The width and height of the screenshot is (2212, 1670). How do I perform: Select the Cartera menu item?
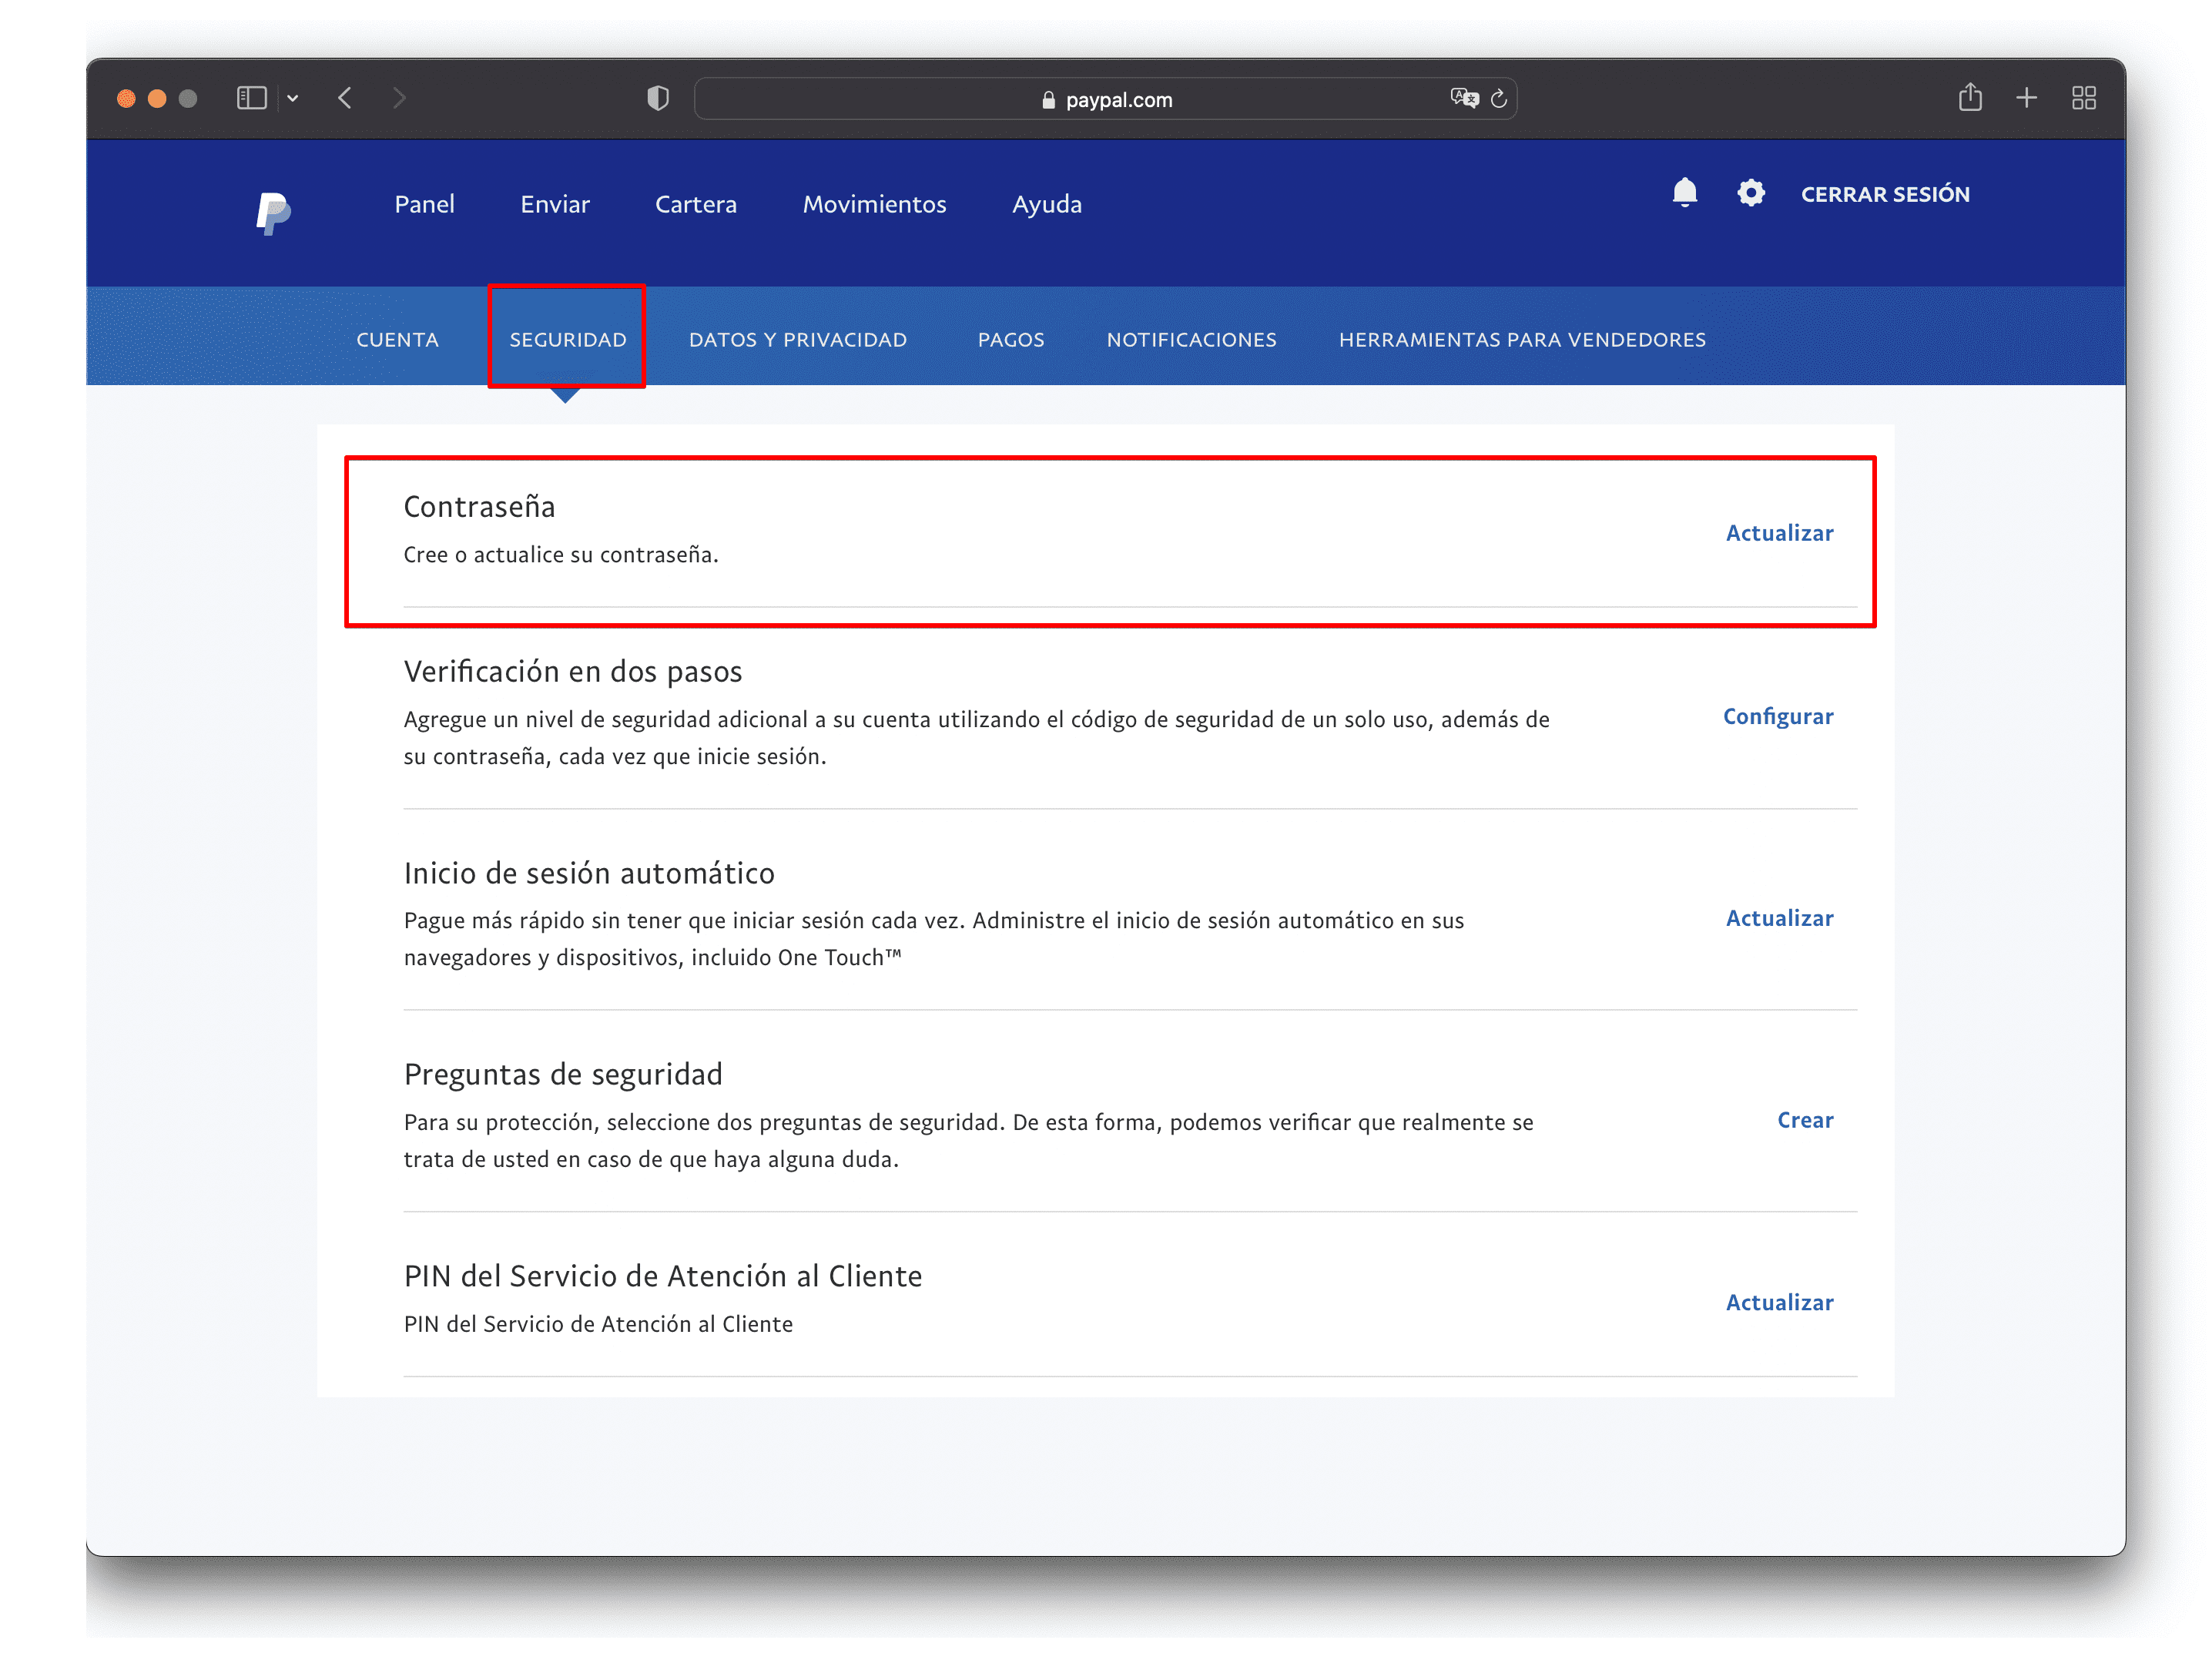[x=695, y=205]
